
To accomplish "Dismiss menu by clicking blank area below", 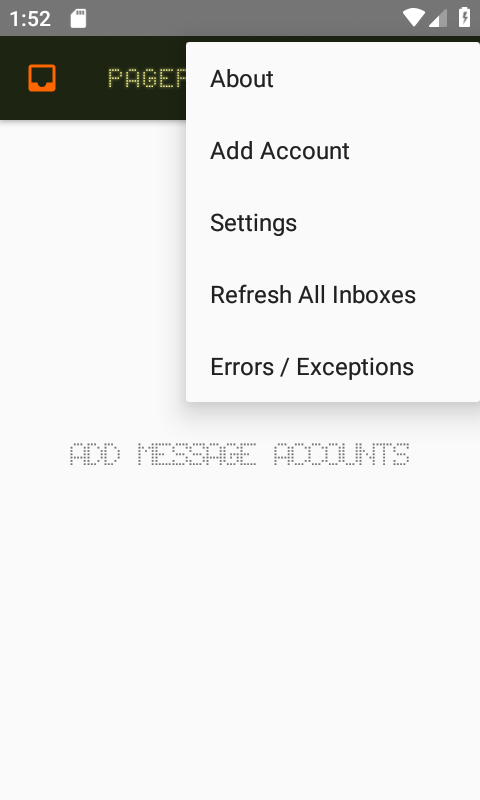I will (240, 638).
